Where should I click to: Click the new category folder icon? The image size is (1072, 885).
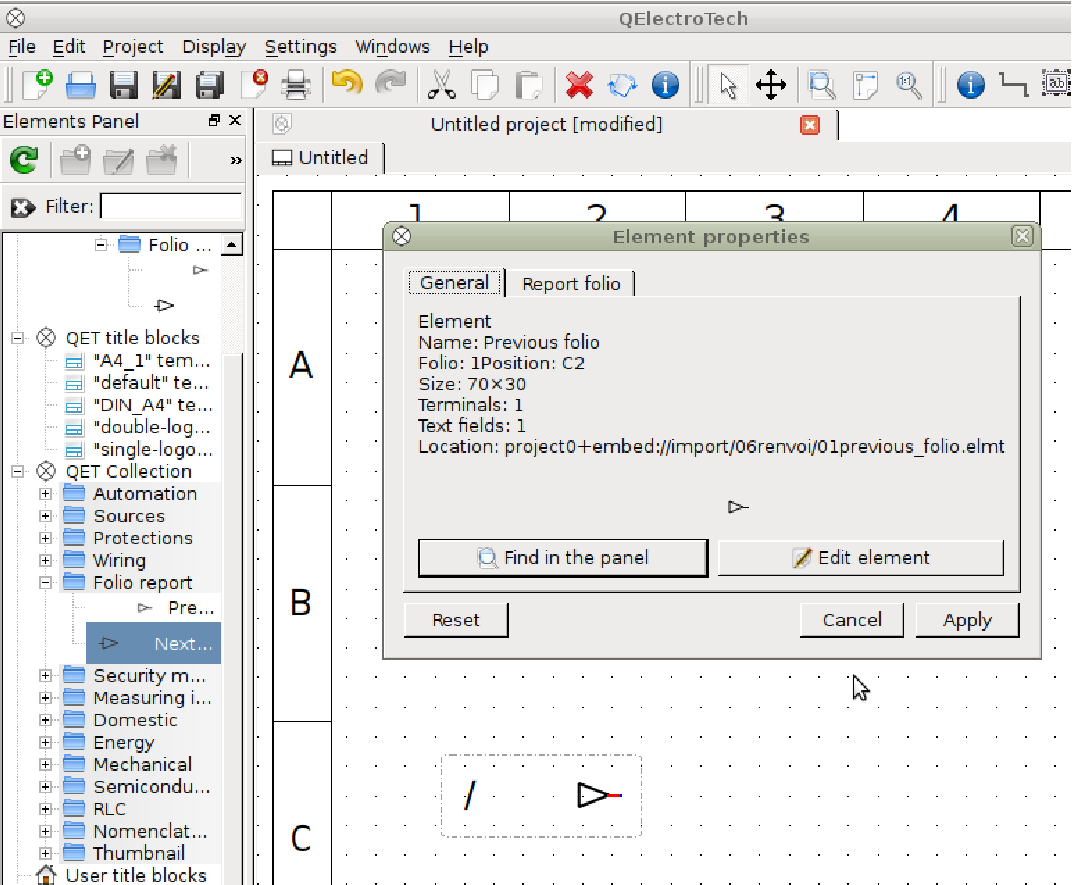click(75, 160)
